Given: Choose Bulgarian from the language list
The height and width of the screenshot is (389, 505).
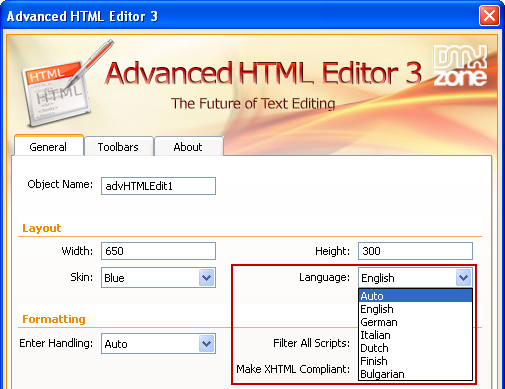Looking at the screenshot, I should click(415, 374).
